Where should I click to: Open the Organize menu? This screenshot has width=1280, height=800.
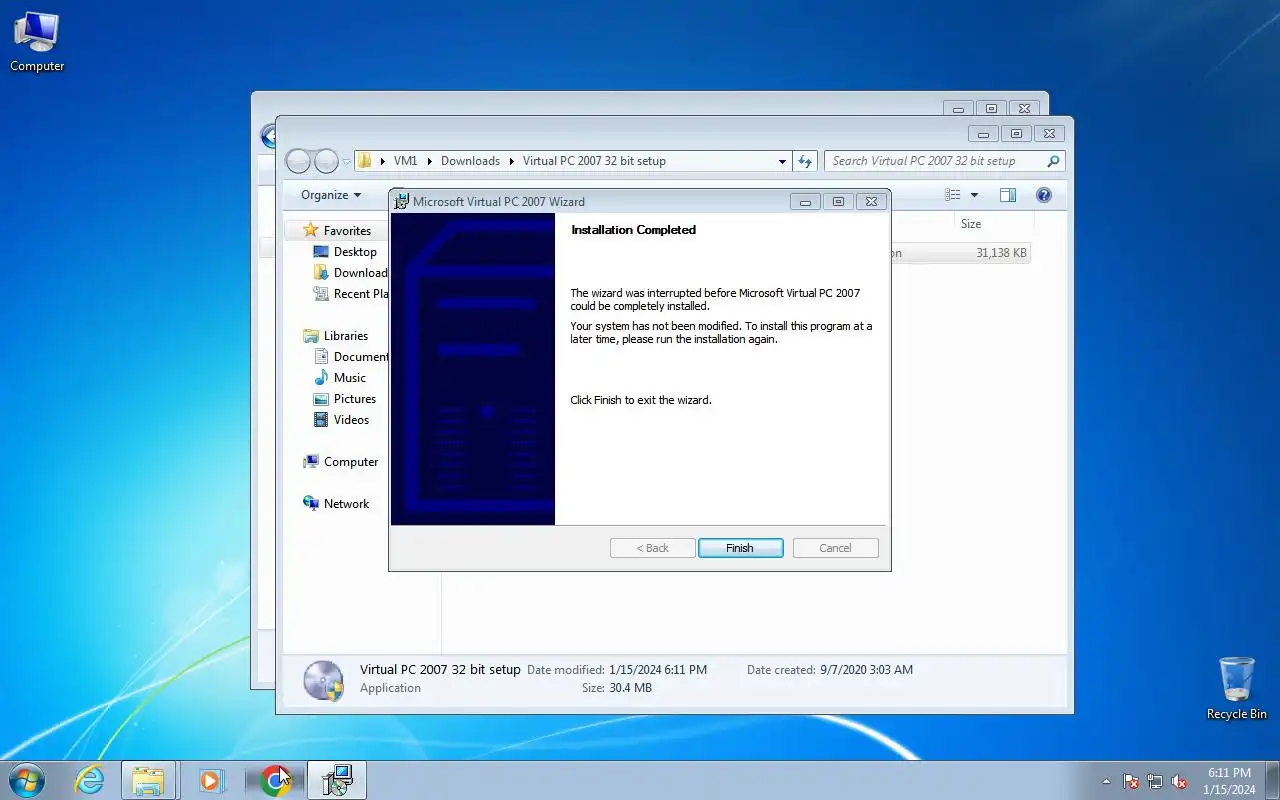(331, 195)
